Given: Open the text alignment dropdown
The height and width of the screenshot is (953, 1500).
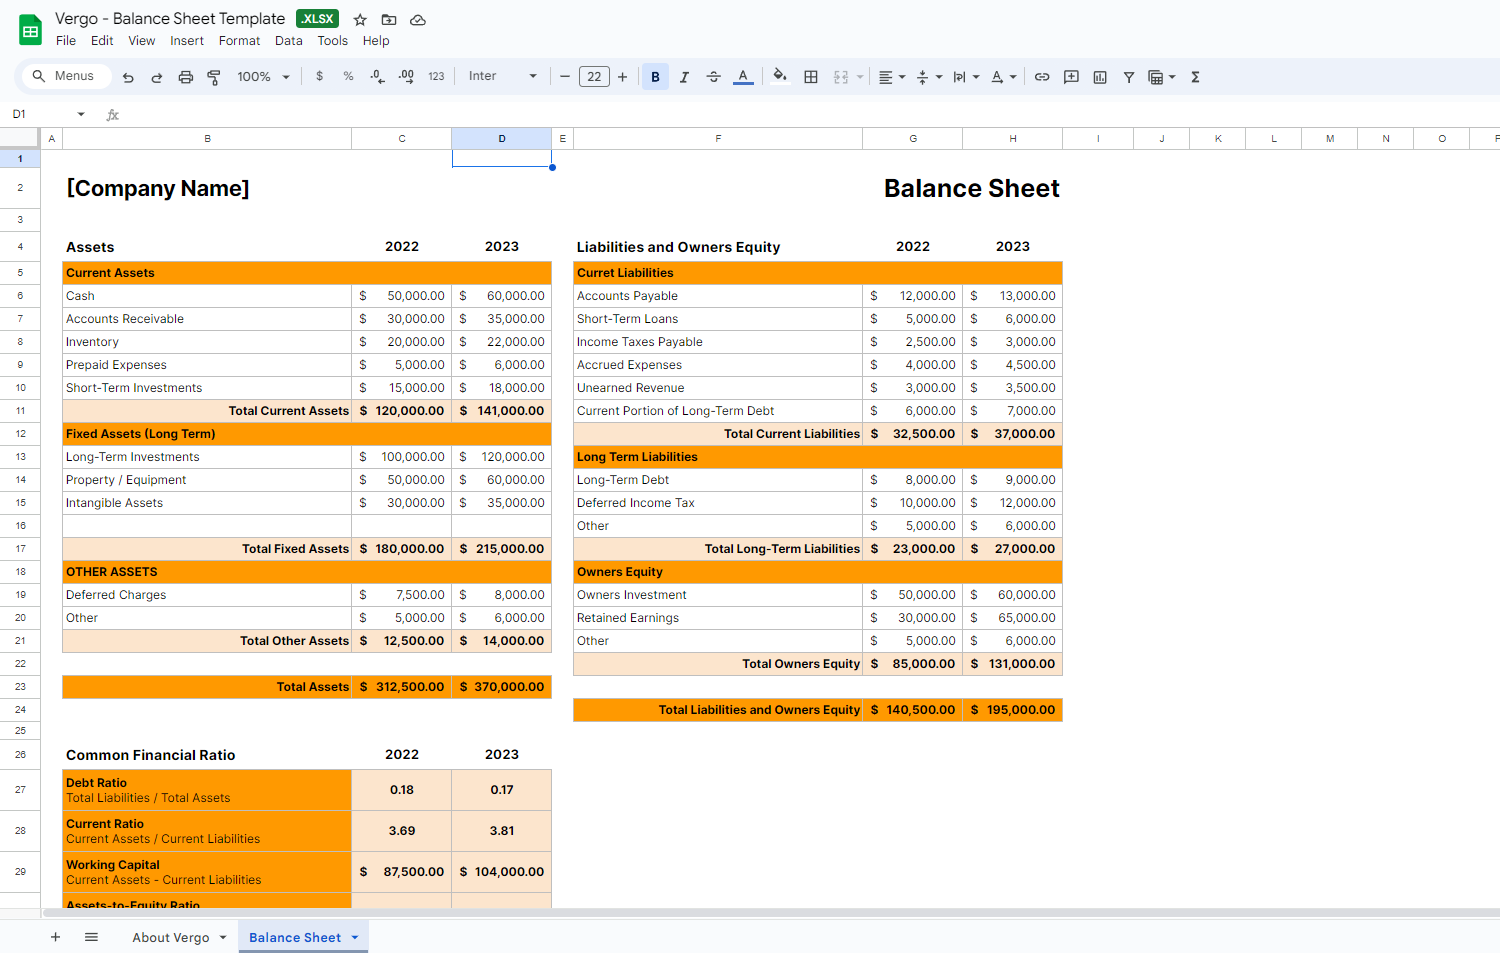Looking at the screenshot, I should pos(892,76).
